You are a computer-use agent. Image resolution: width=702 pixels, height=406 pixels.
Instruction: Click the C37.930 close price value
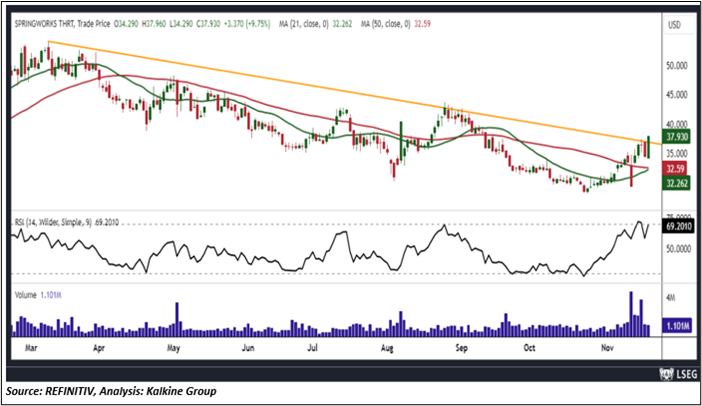coord(208,24)
